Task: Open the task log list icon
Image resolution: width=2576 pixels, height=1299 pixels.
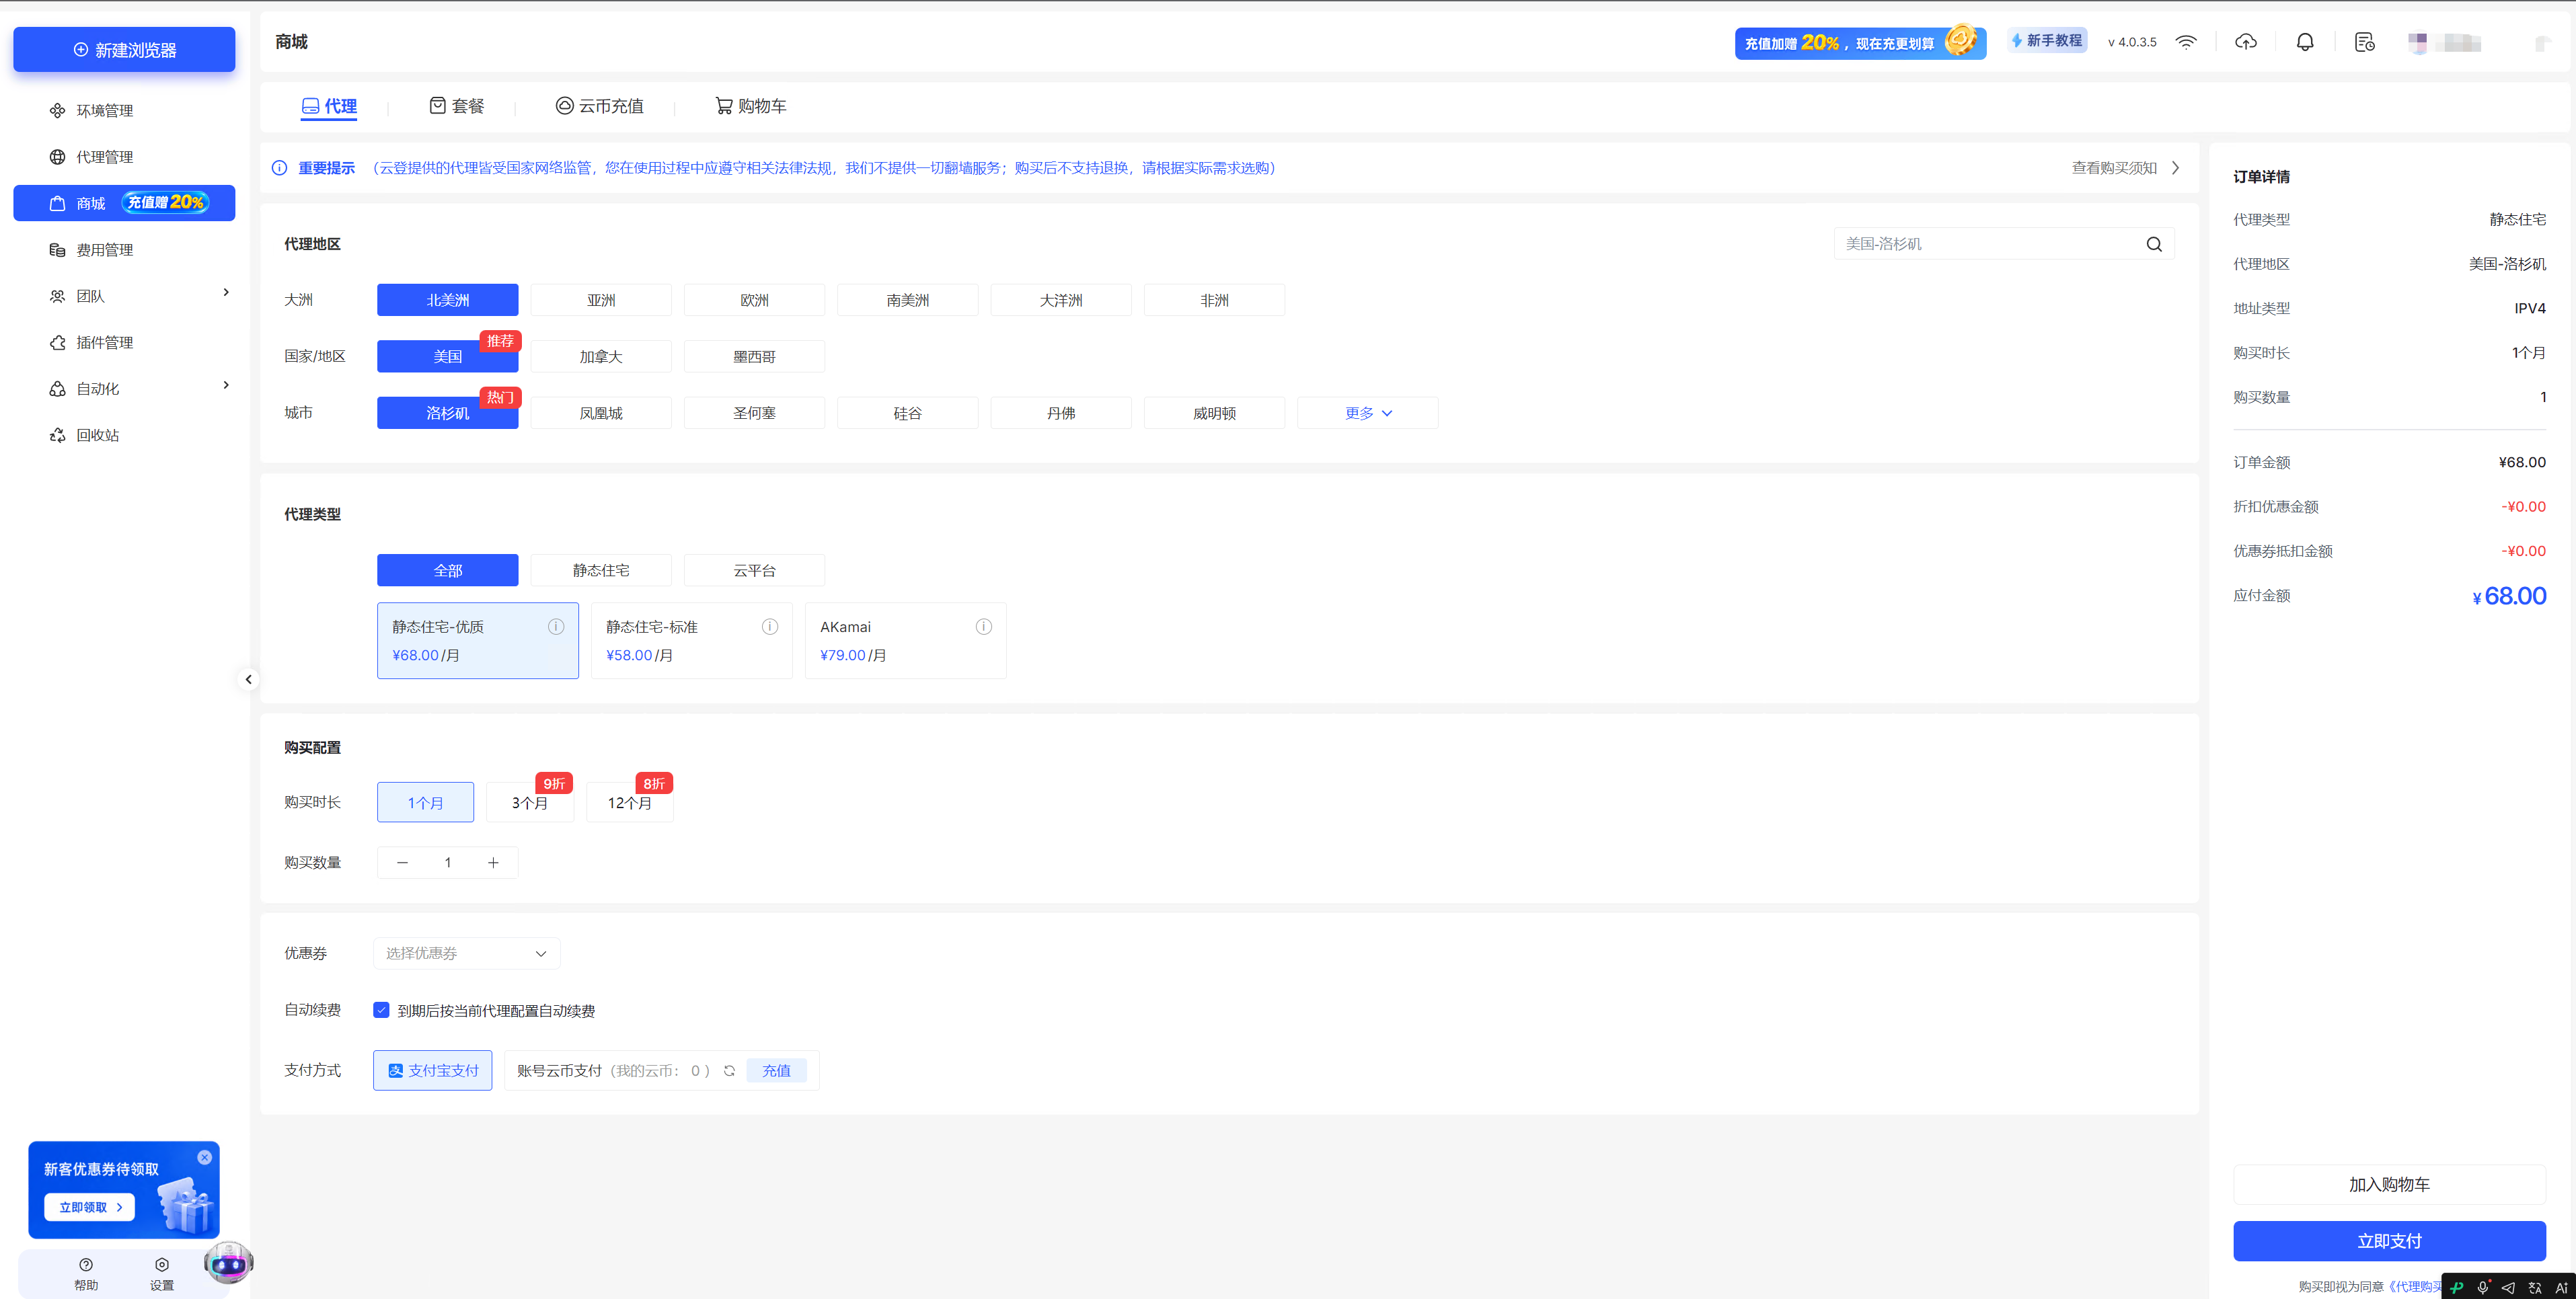Action: coord(2364,42)
